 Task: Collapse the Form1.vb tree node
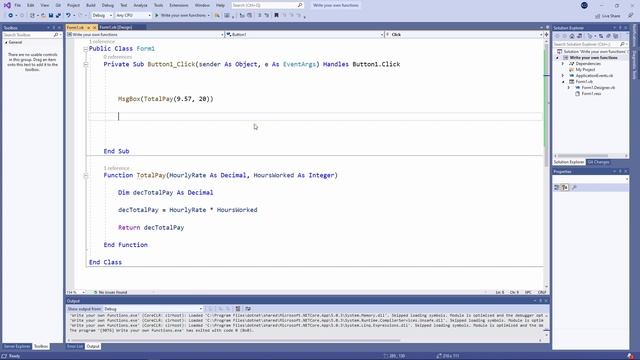[563, 82]
